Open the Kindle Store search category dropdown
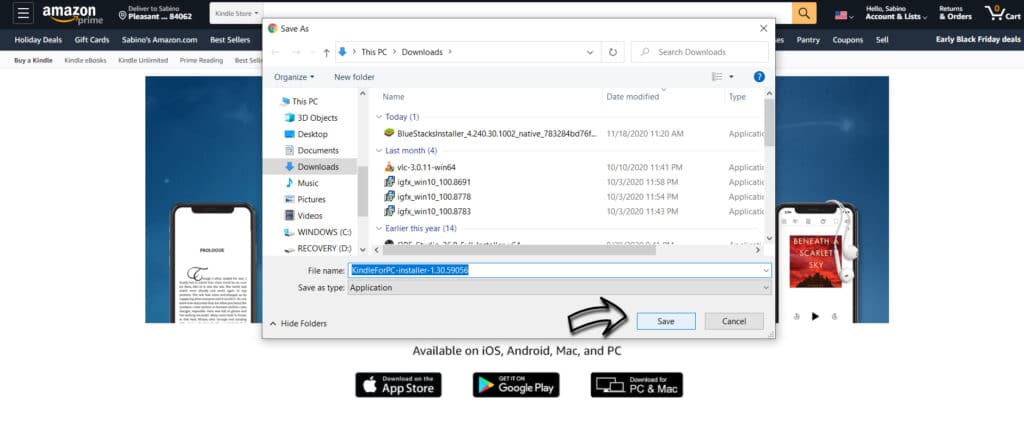Screen dimensions: 1024x439 point(236,13)
